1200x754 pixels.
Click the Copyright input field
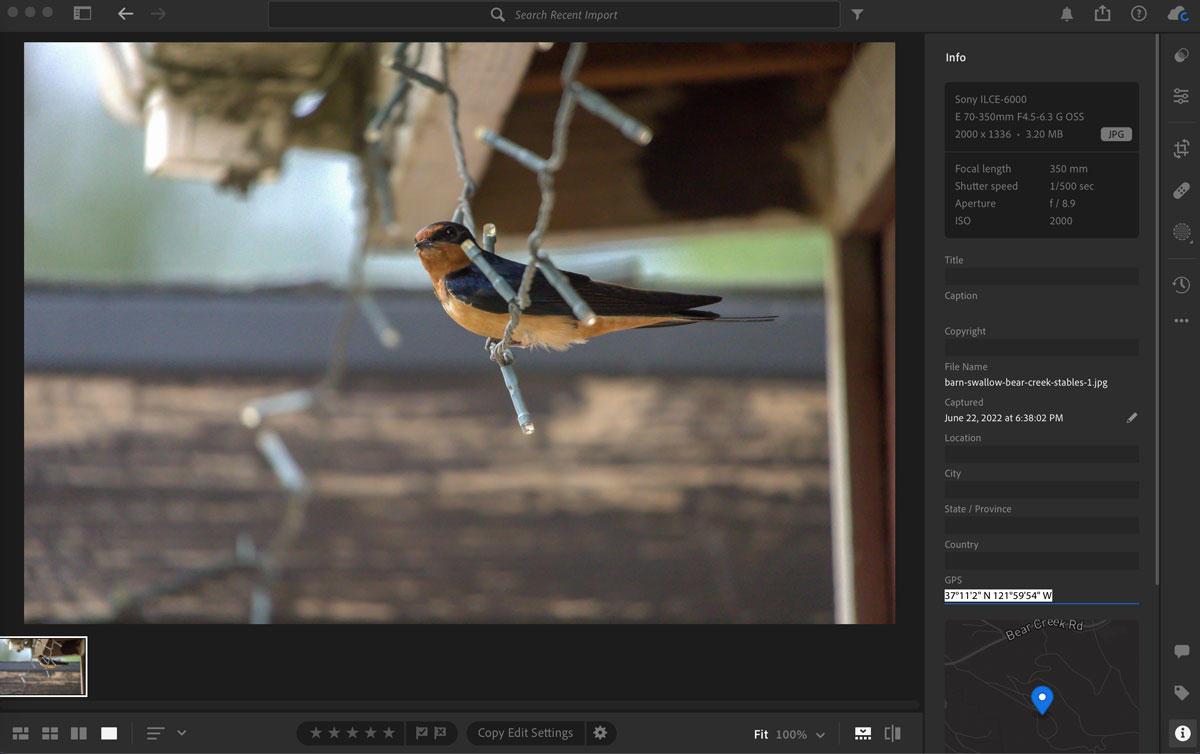click(x=1041, y=347)
